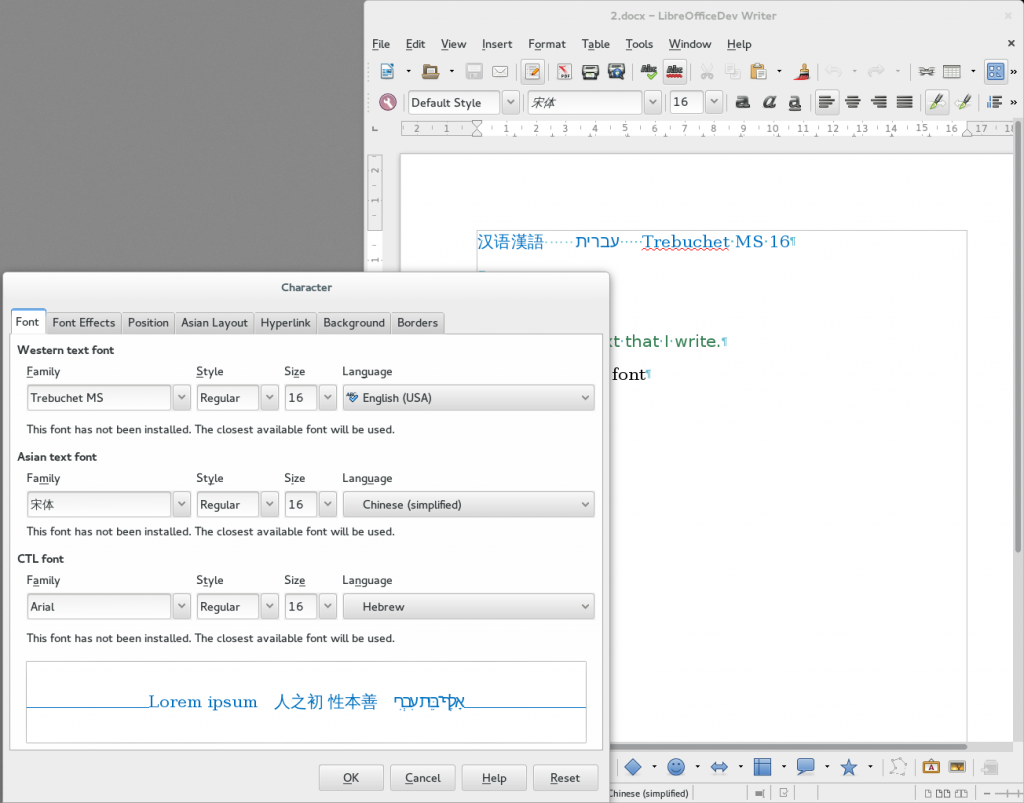Image resolution: width=1024 pixels, height=803 pixels.
Task: Open CTL Language dropdown showing Hebrew
Action: (468, 606)
